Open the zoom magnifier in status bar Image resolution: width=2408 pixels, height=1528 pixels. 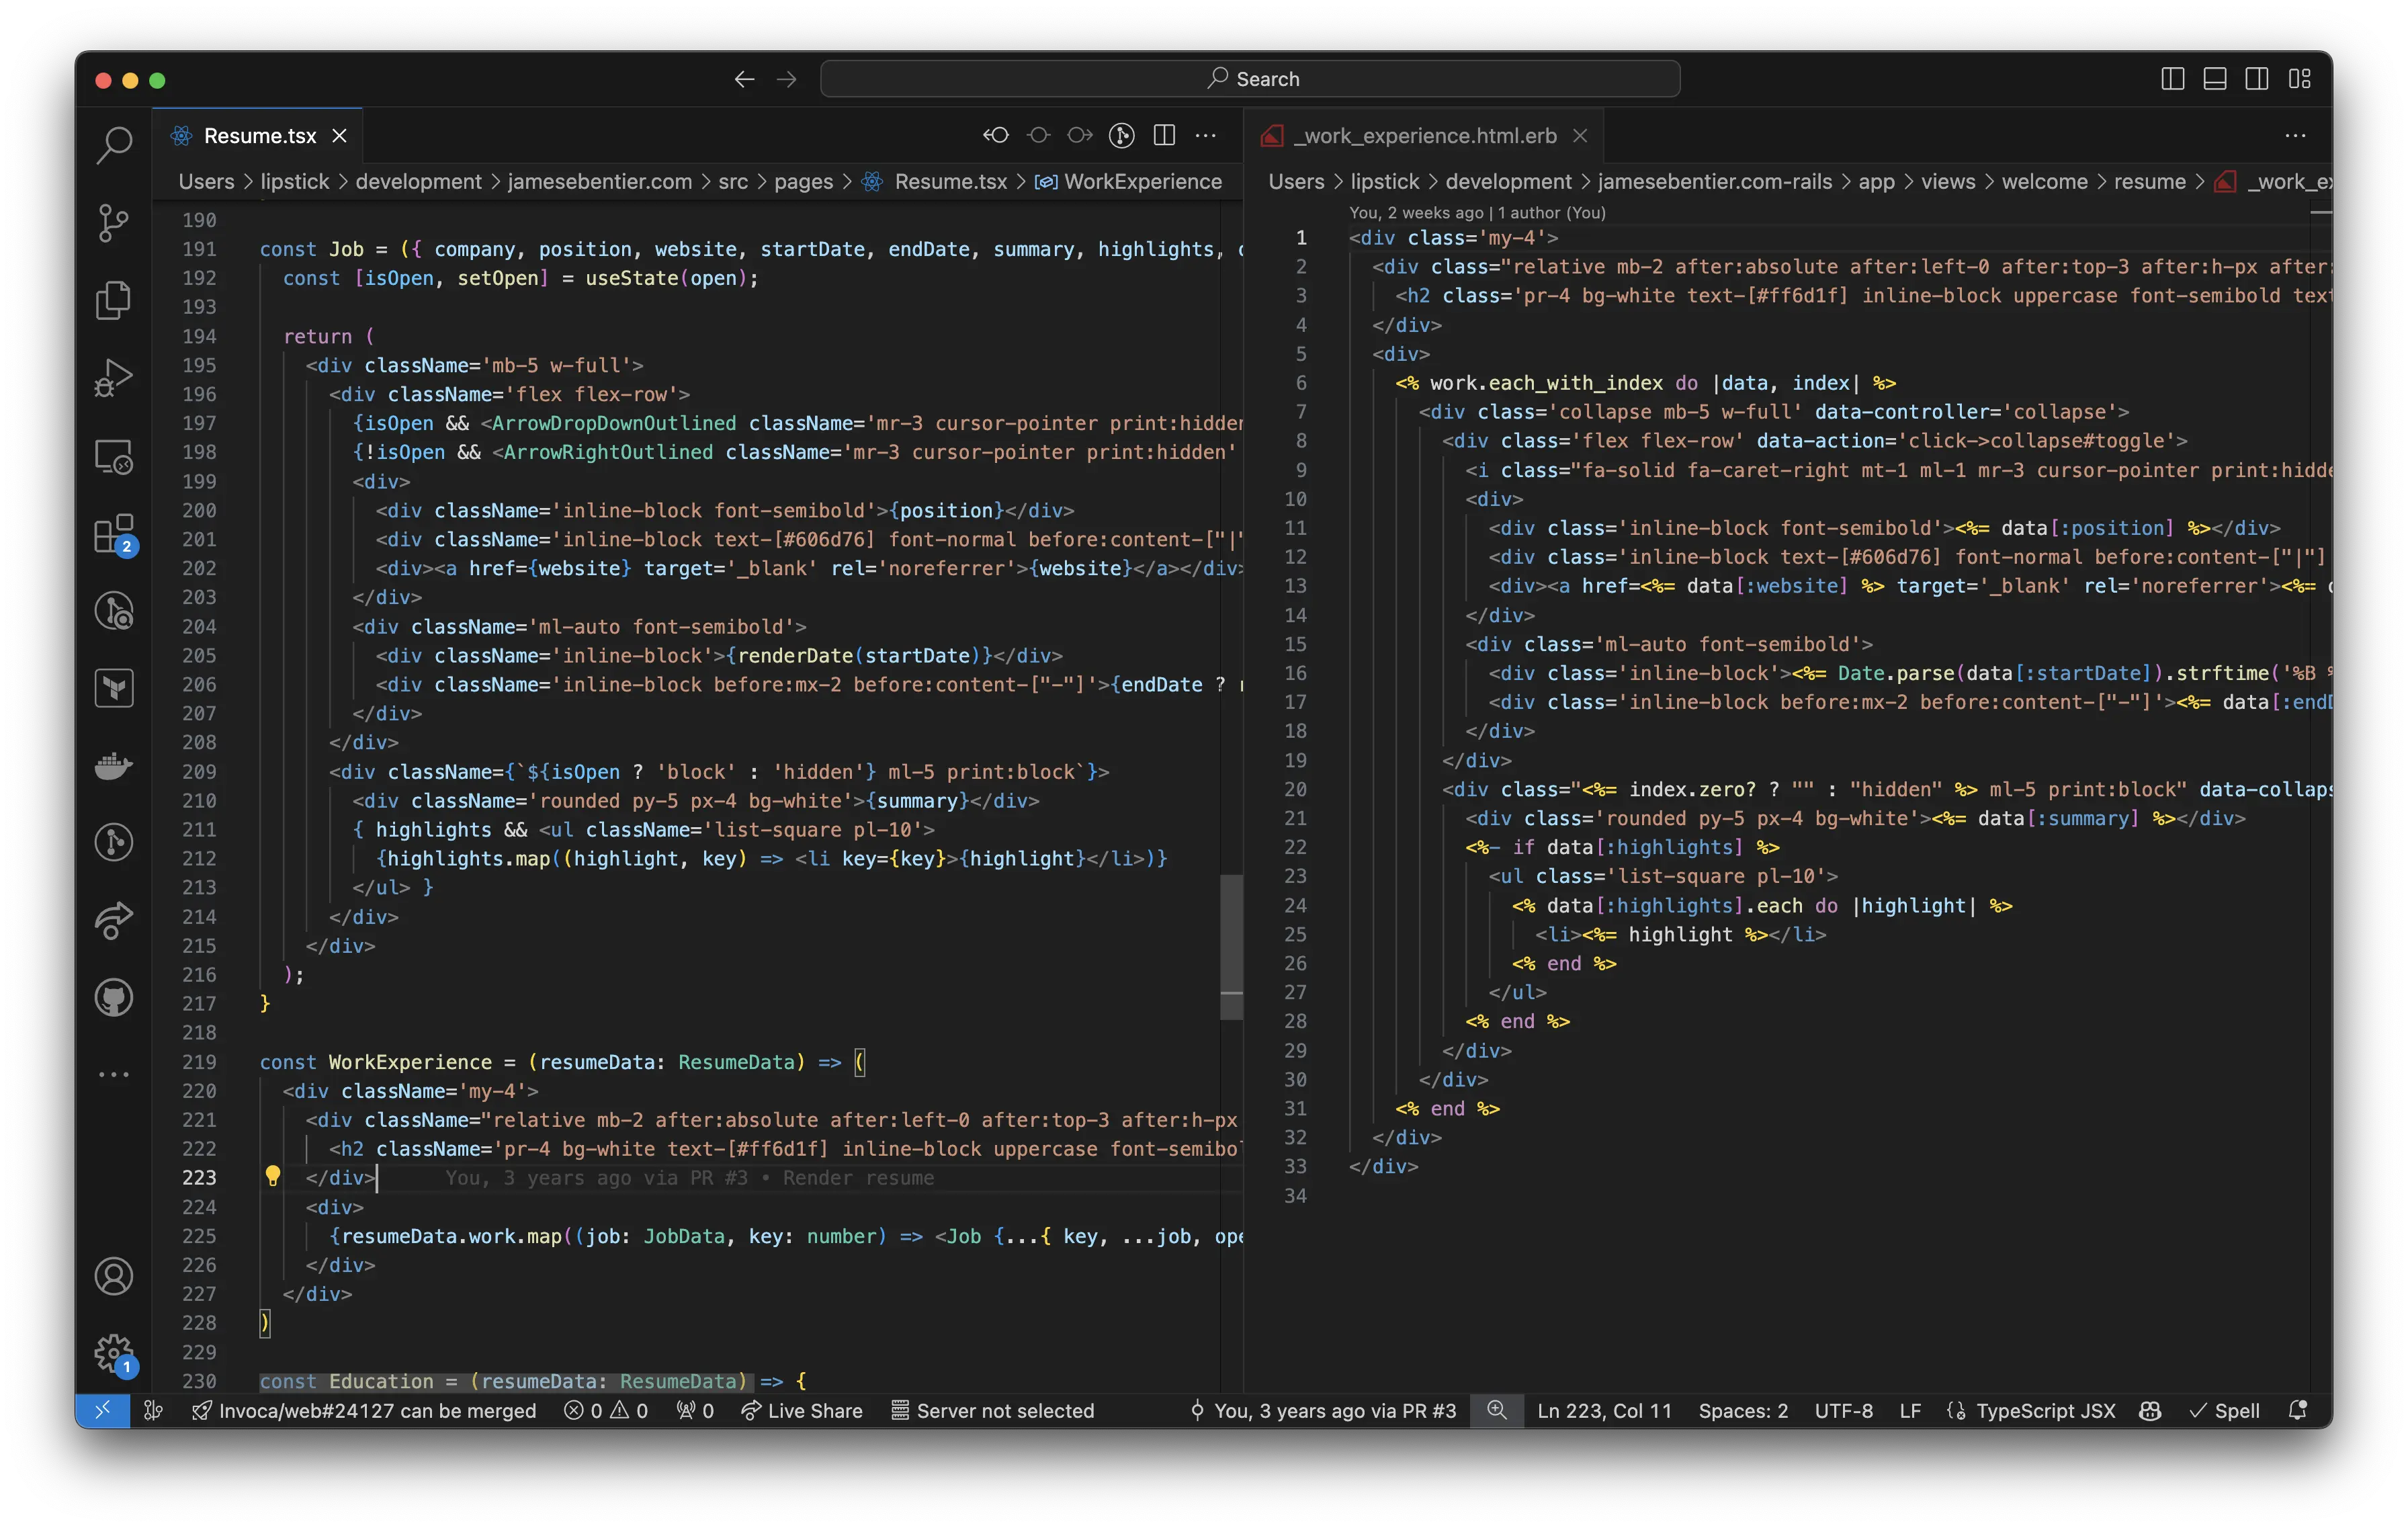pos(1496,1410)
